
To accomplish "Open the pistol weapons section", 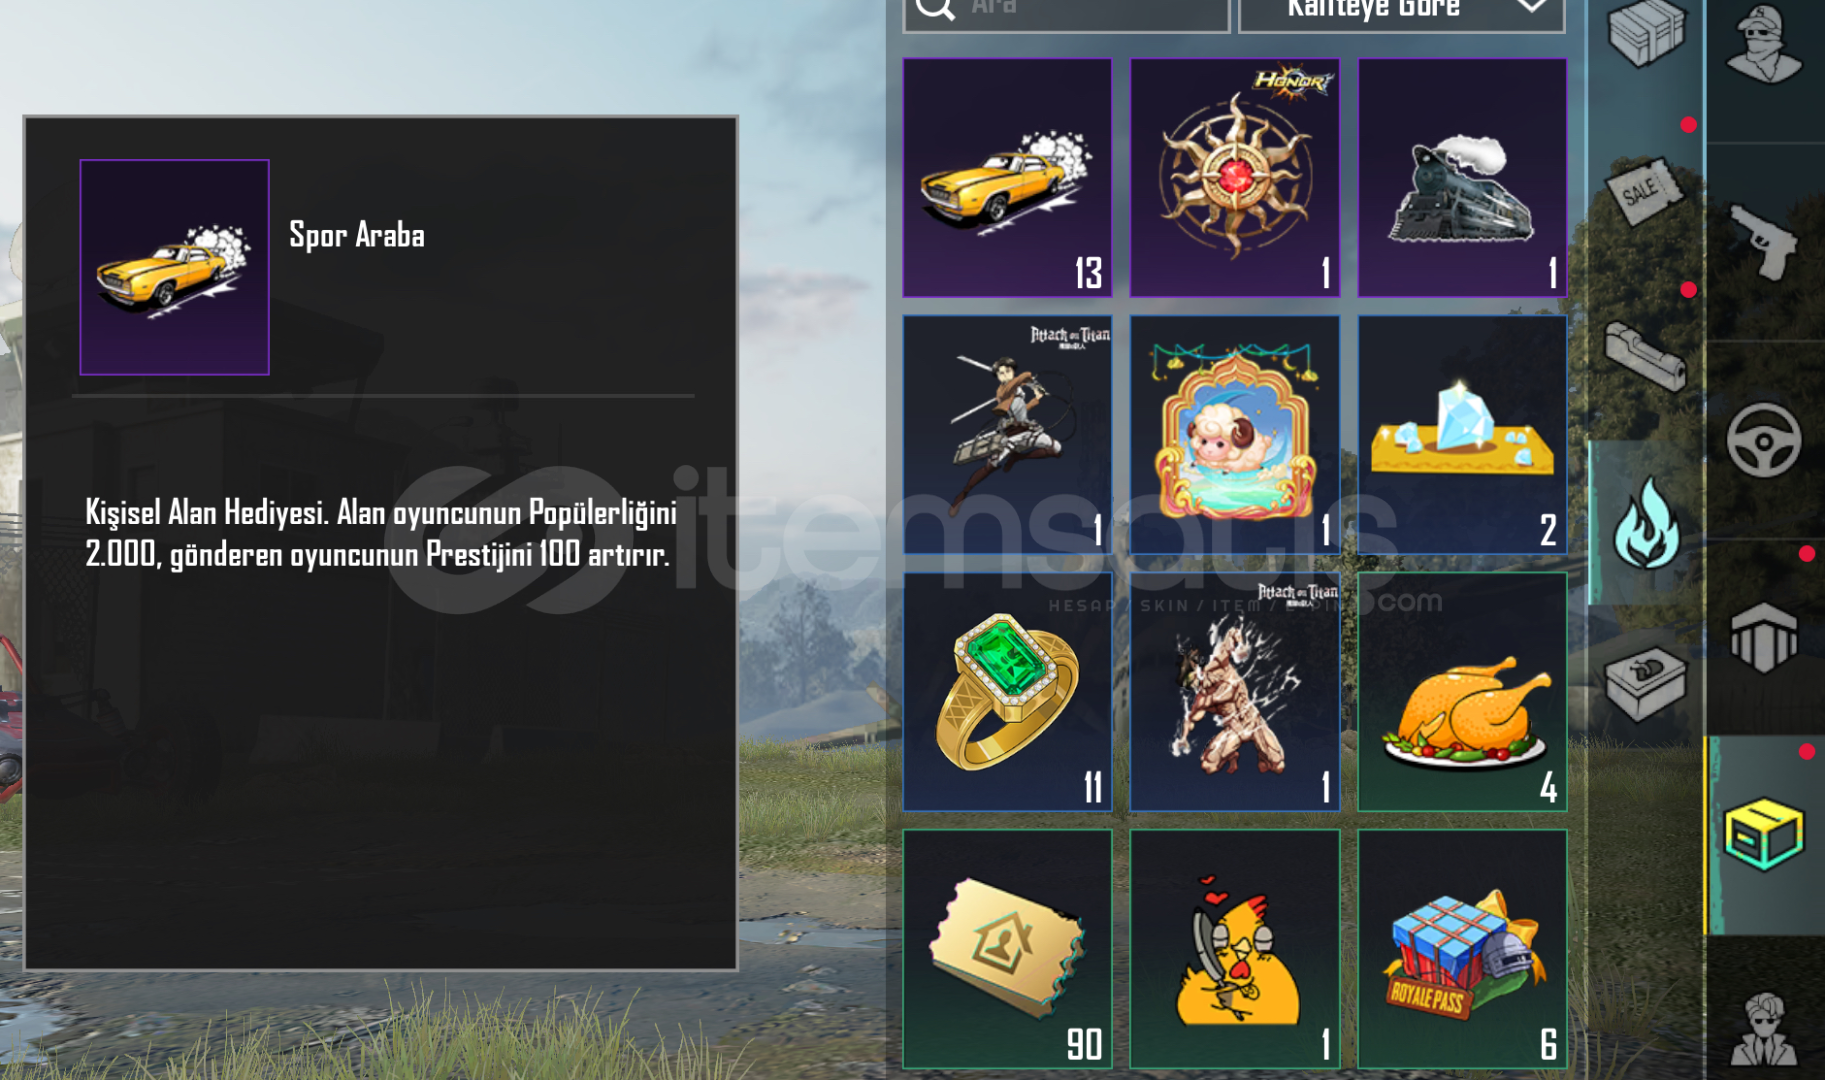I will 1765,241.
